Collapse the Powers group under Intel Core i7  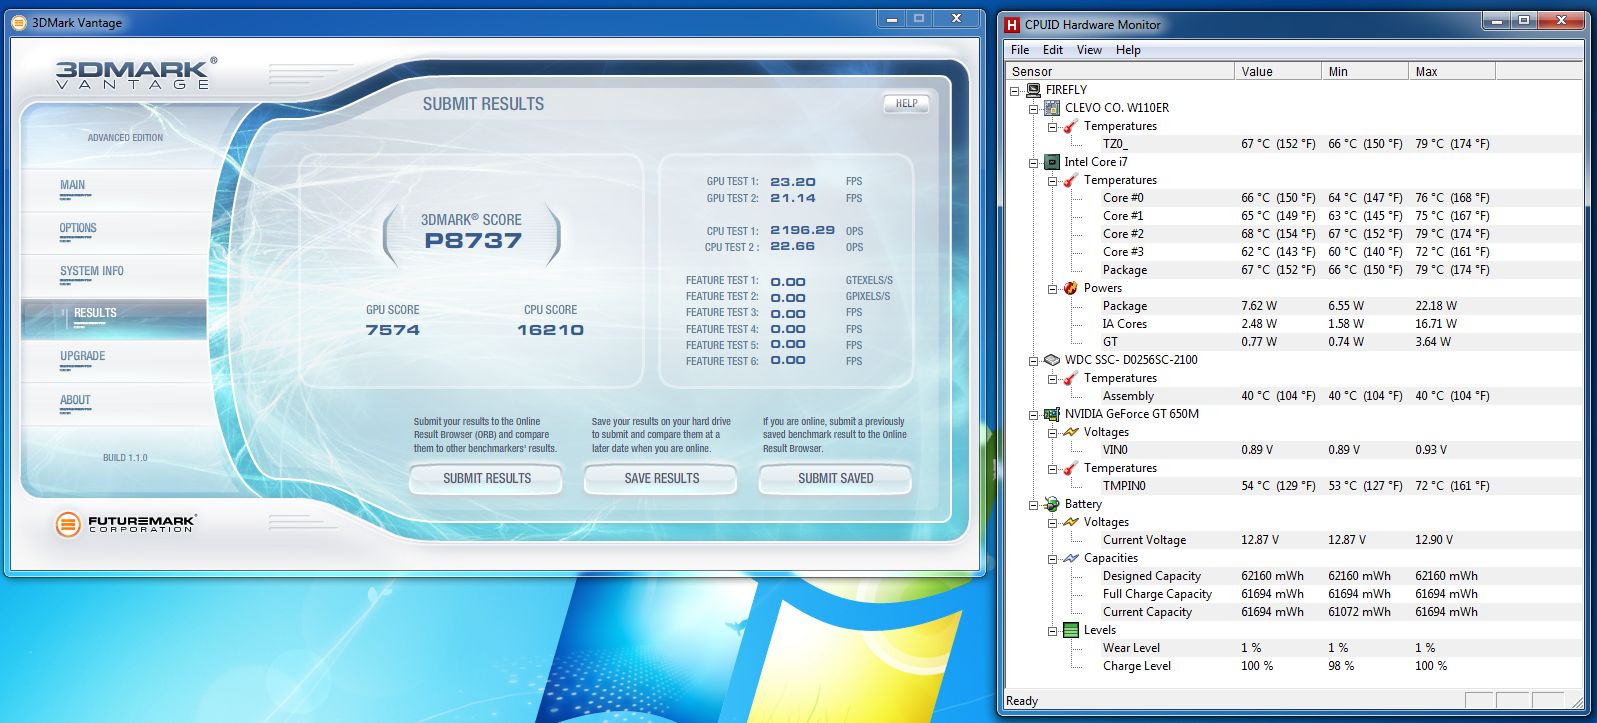[x=1053, y=288]
